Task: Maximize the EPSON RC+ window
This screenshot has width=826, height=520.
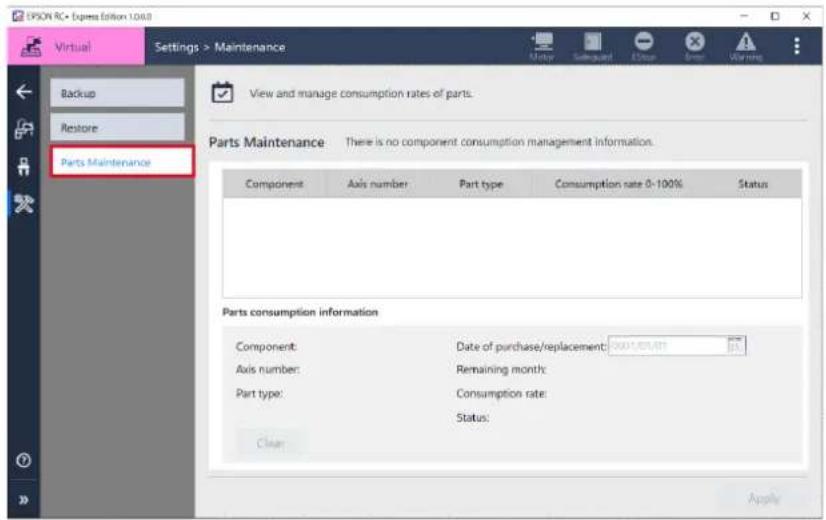Action: (775, 16)
